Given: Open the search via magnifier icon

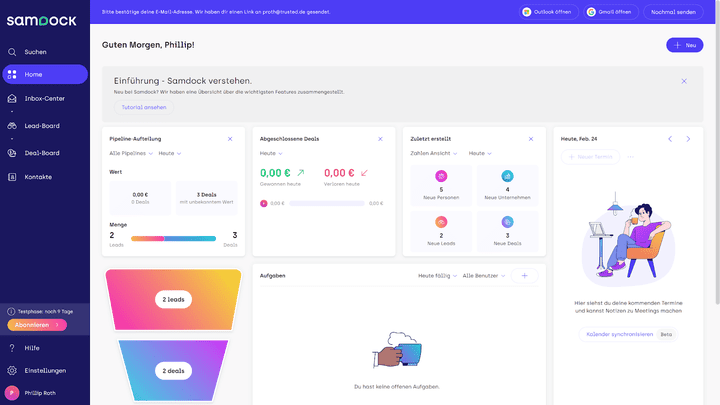Looking at the screenshot, I should [12, 52].
